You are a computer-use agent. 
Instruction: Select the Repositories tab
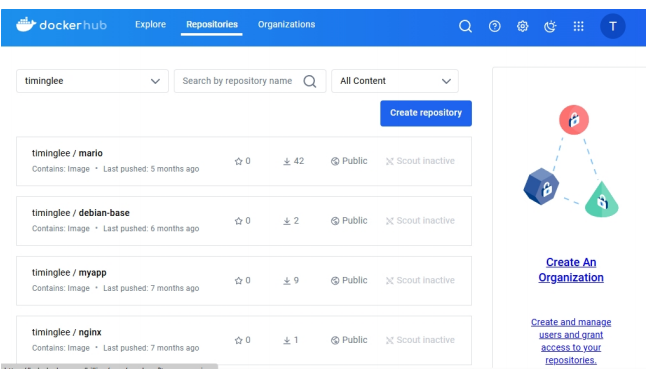[x=212, y=24]
